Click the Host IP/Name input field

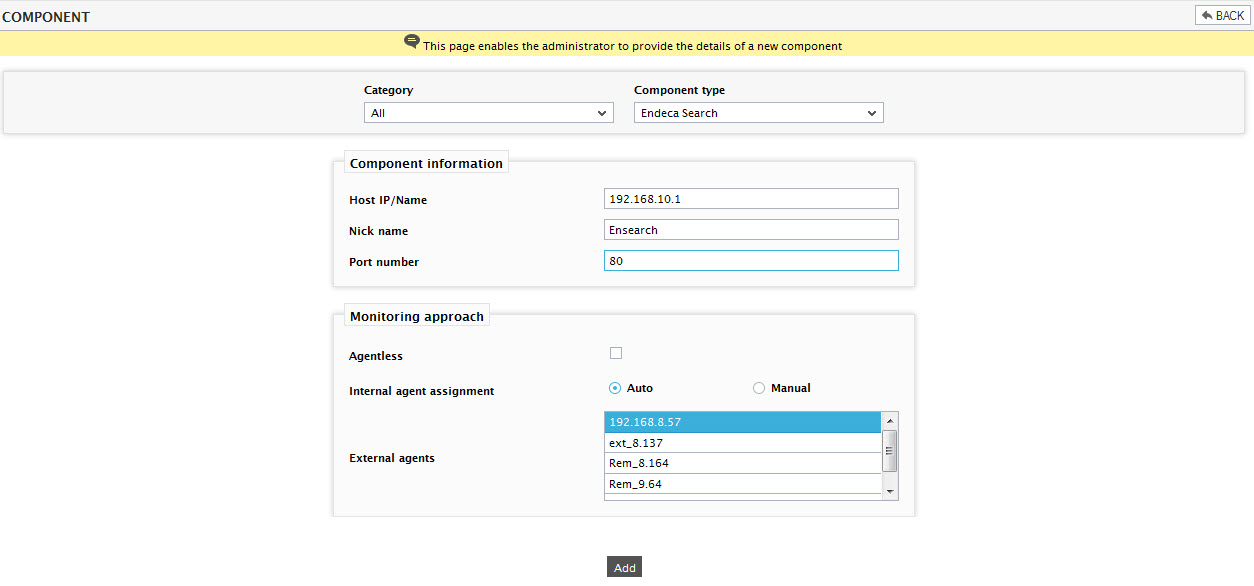point(751,199)
